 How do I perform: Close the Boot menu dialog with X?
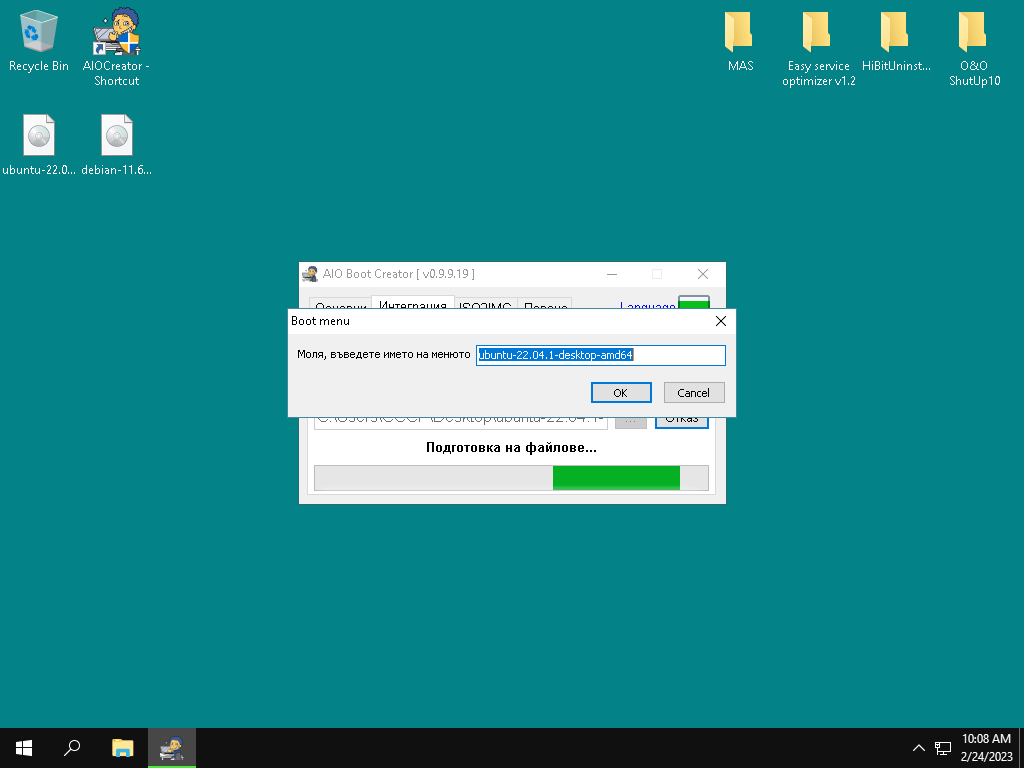[720, 321]
